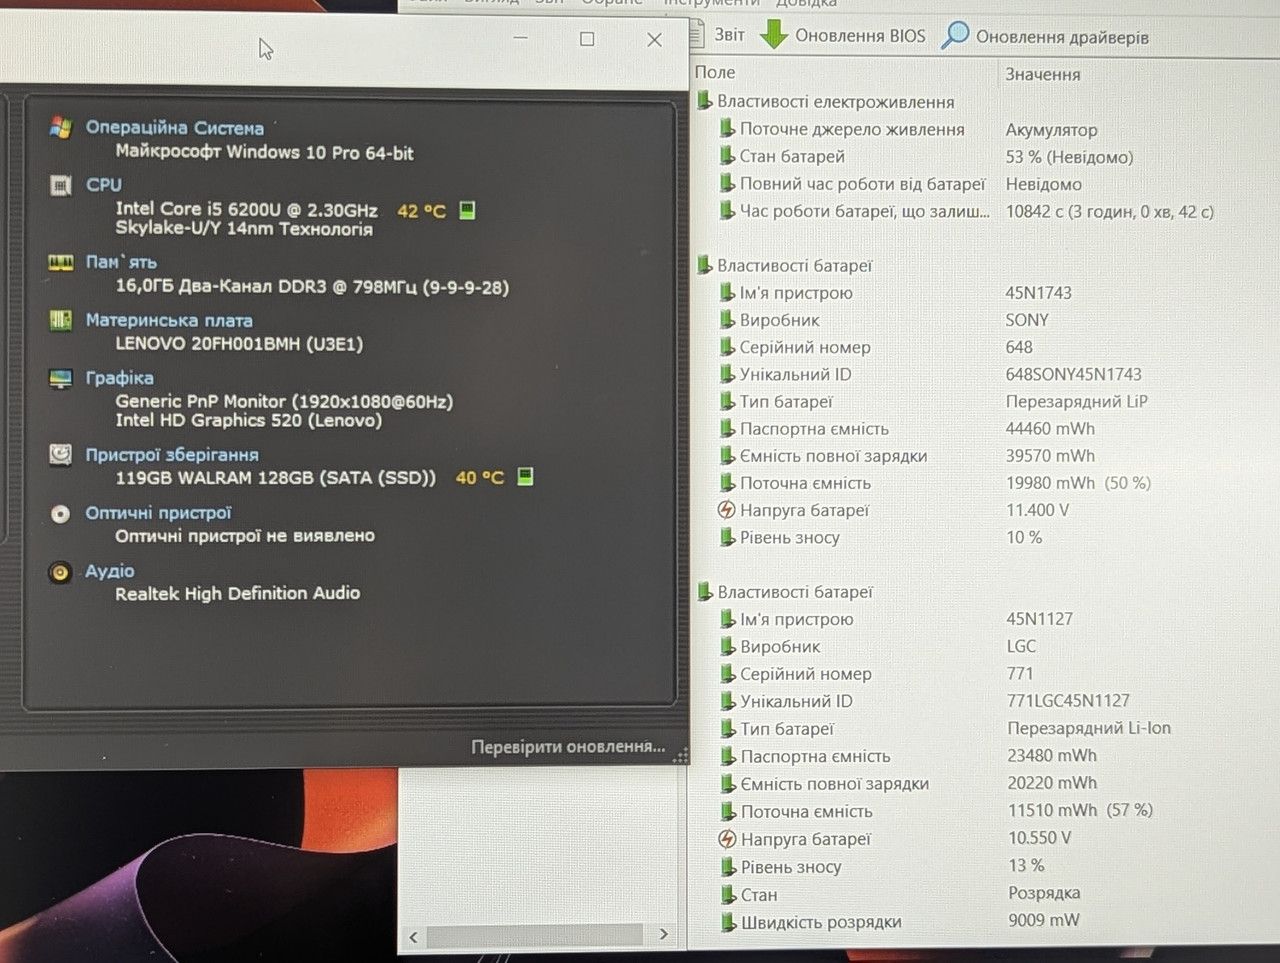Open the Операційна Система section link
Viewport: 1280px width, 963px height.
[x=174, y=128]
